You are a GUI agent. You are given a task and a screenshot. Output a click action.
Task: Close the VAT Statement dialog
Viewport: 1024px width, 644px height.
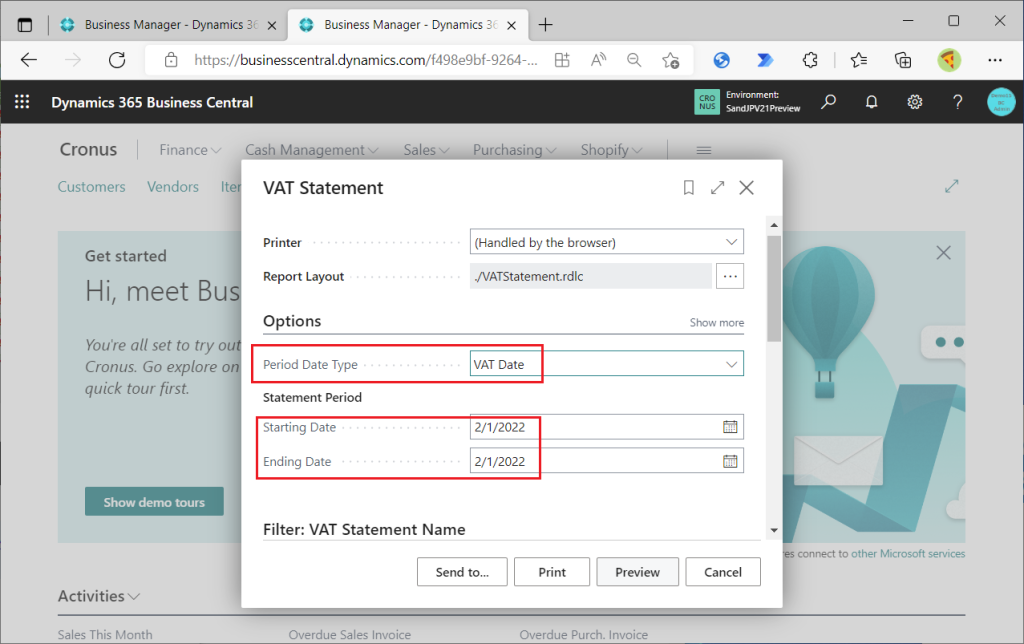click(x=746, y=188)
